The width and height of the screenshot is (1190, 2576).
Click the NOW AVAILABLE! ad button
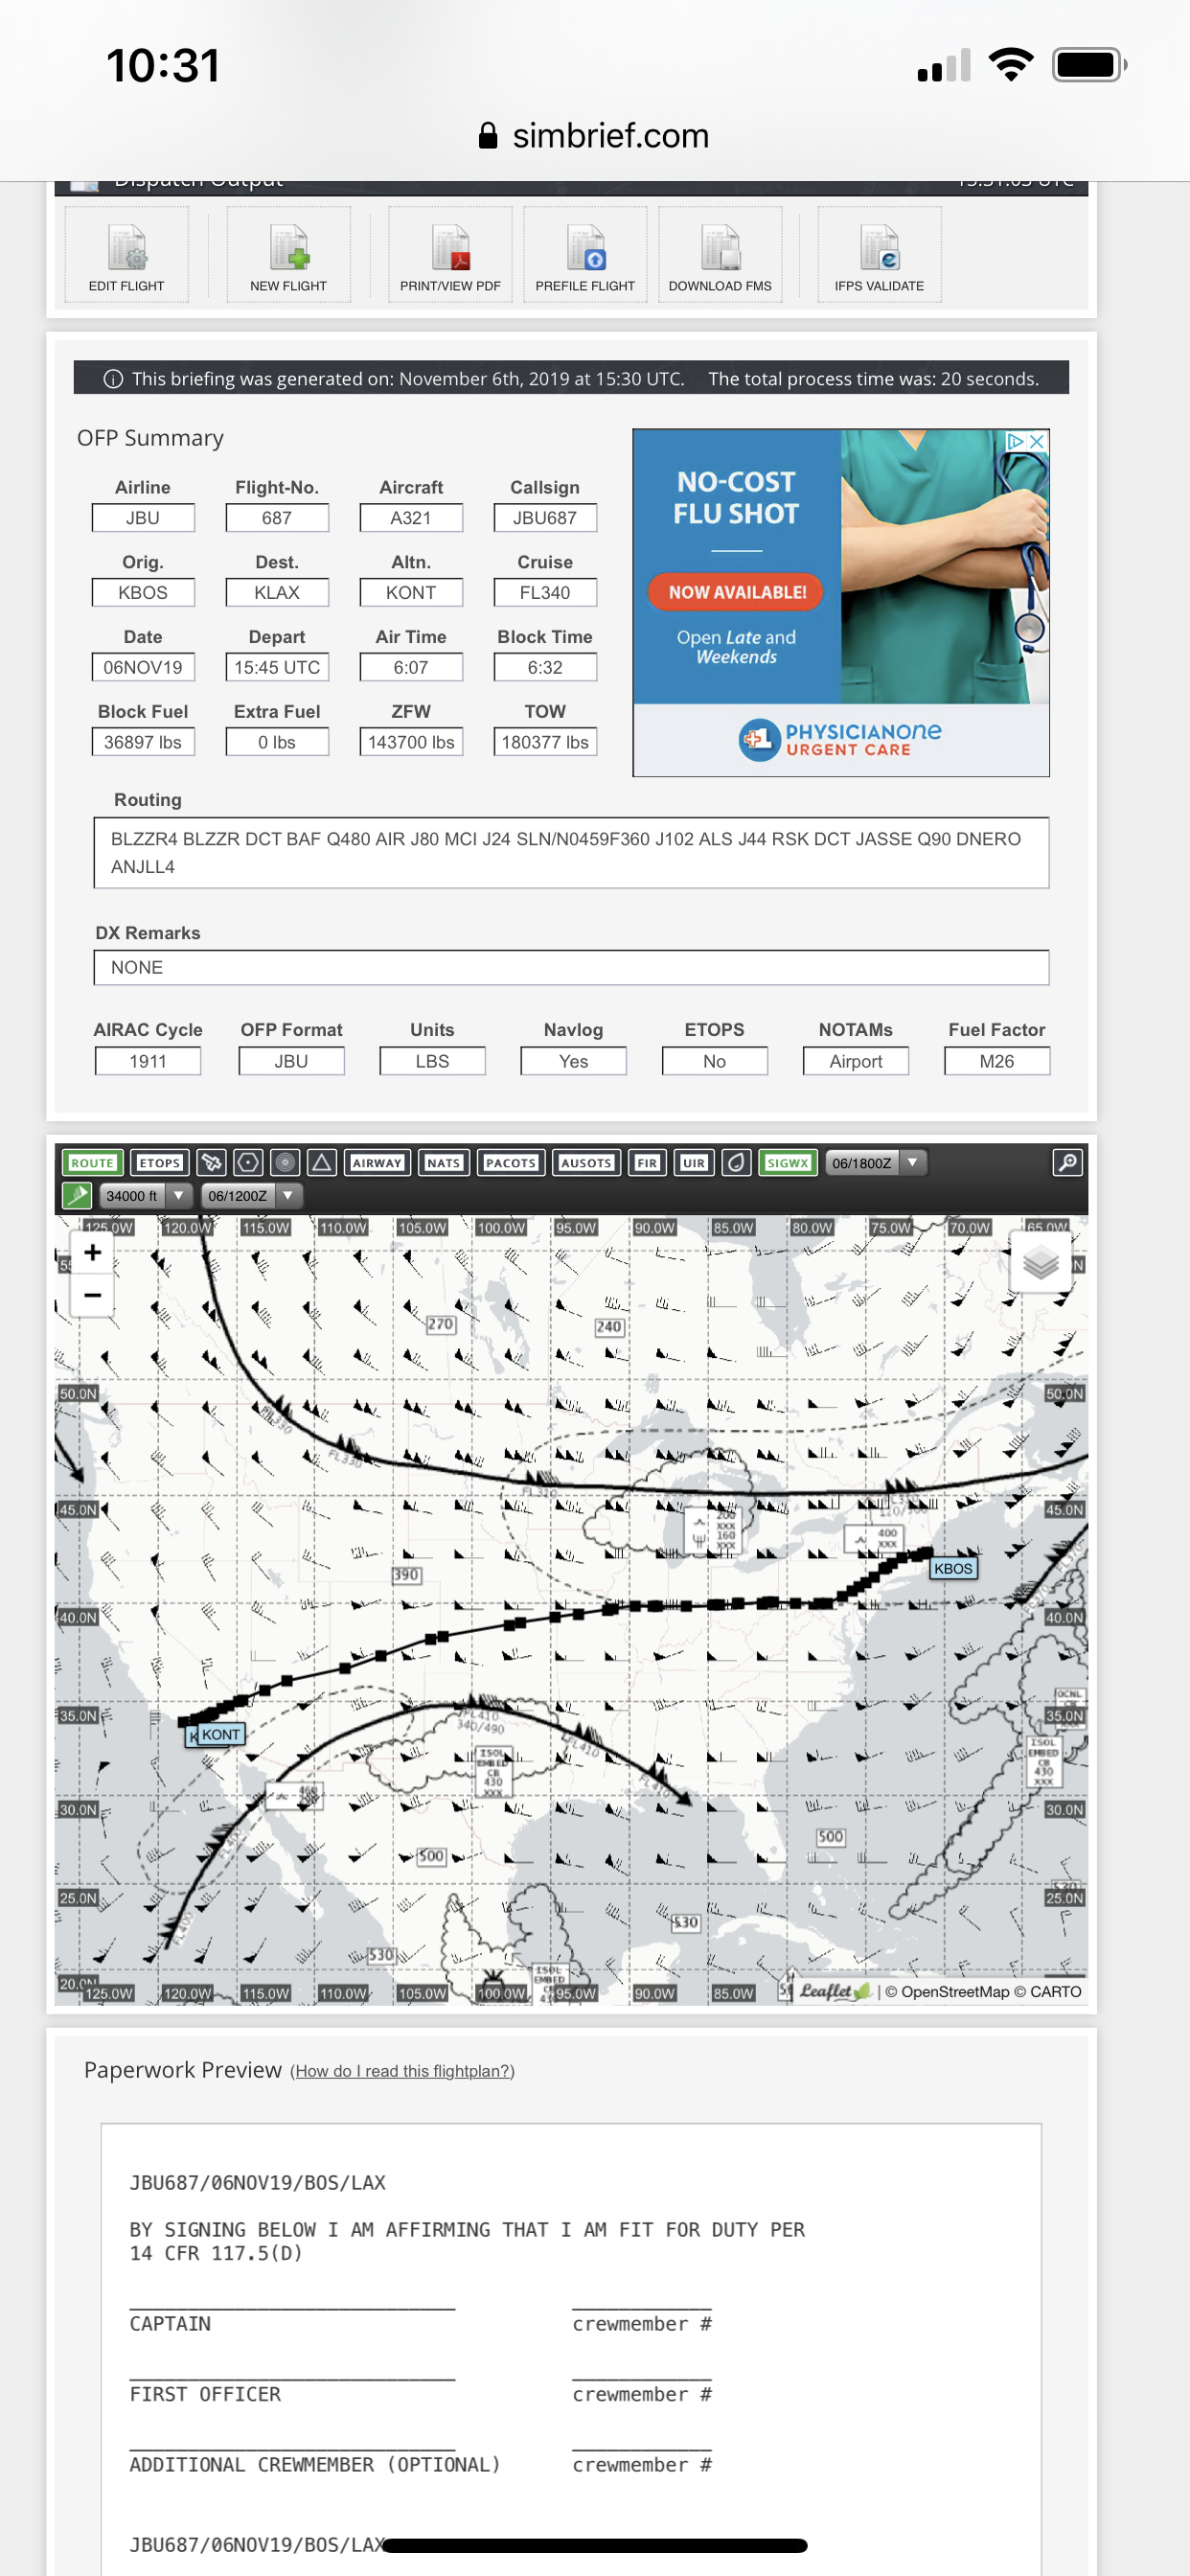pos(736,592)
